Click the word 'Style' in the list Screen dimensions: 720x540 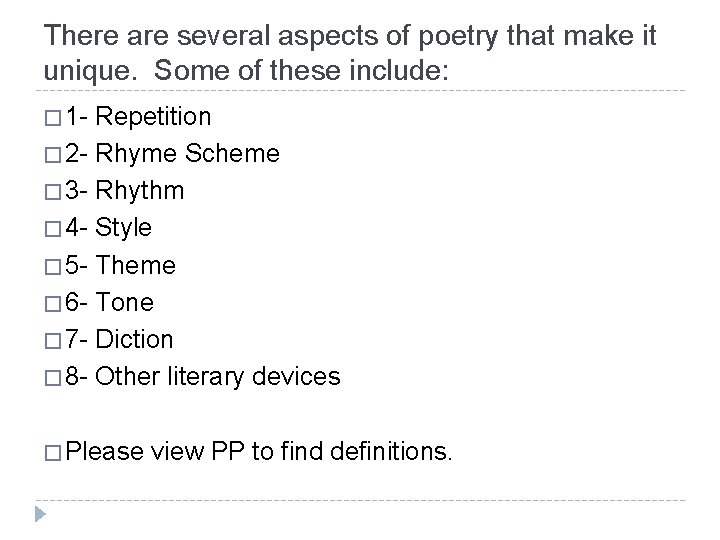(126, 228)
